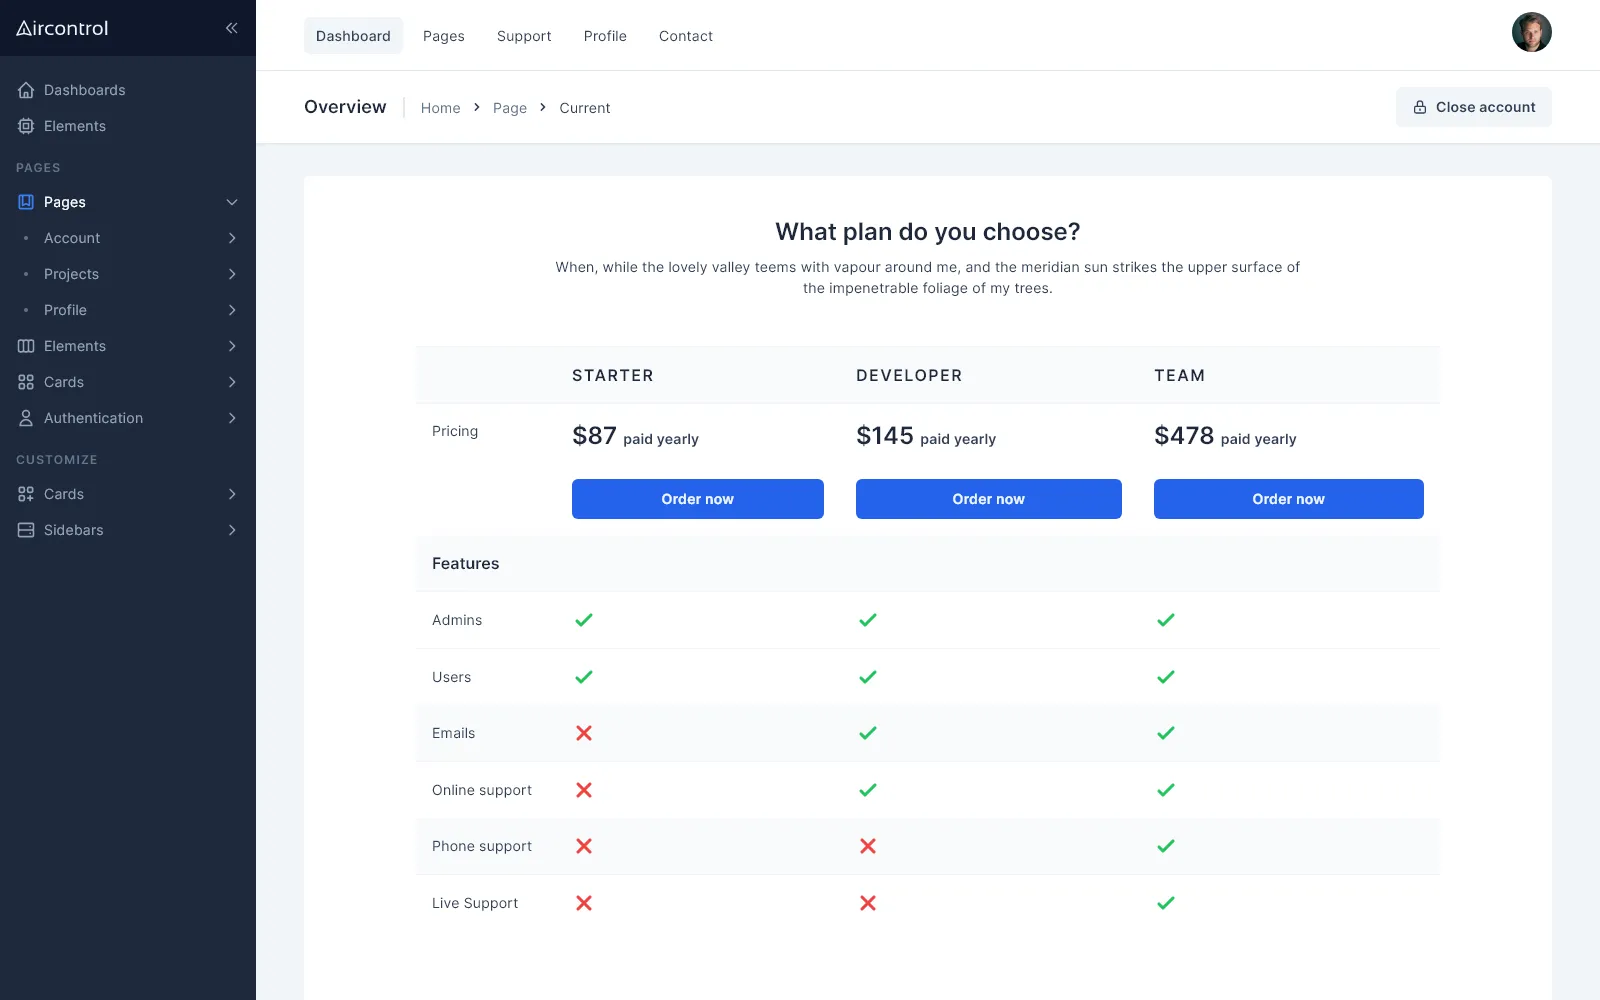The width and height of the screenshot is (1600, 1000).
Task: Click the Current breadcrumb item
Action: (585, 108)
